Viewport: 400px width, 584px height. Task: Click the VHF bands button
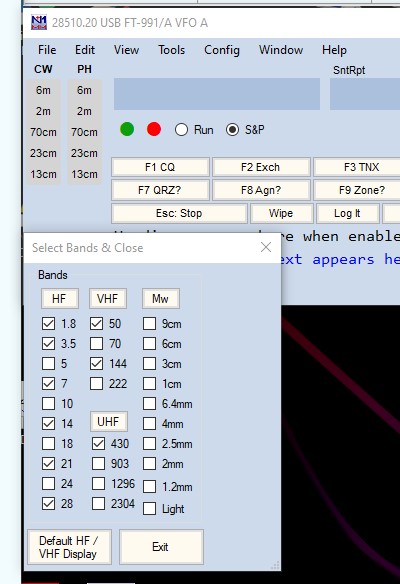point(108,298)
